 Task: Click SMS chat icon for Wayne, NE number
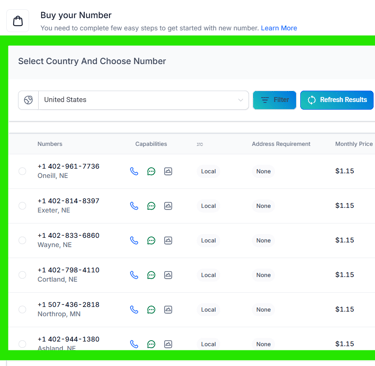click(x=151, y=240)
